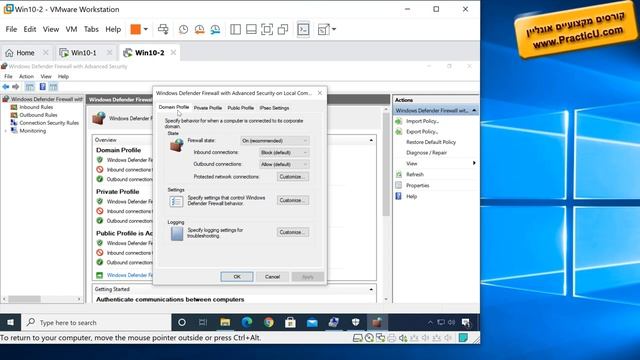Click the MMC help toolbar icon
This screenshot has height=360, width=640.
point(42,87)
